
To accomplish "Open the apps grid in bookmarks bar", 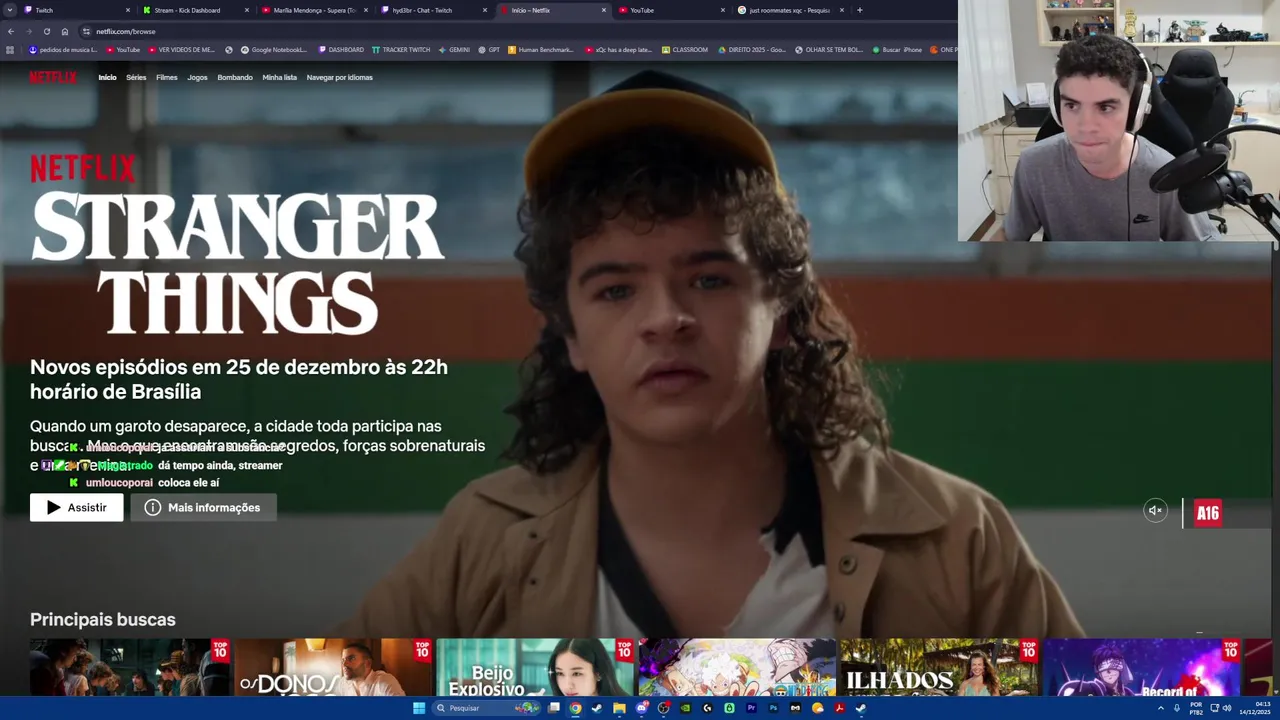I will pyautogui.click(x=11, y=49).
